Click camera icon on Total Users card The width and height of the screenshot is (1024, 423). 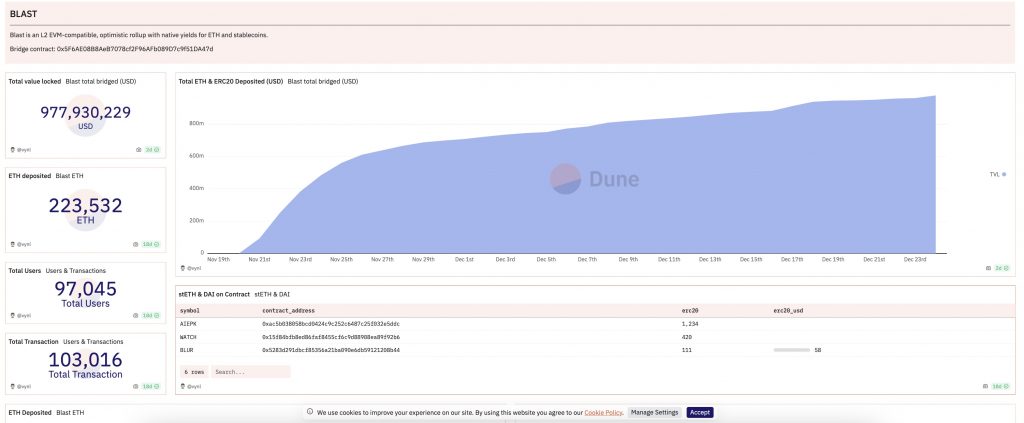click(135, 315)
